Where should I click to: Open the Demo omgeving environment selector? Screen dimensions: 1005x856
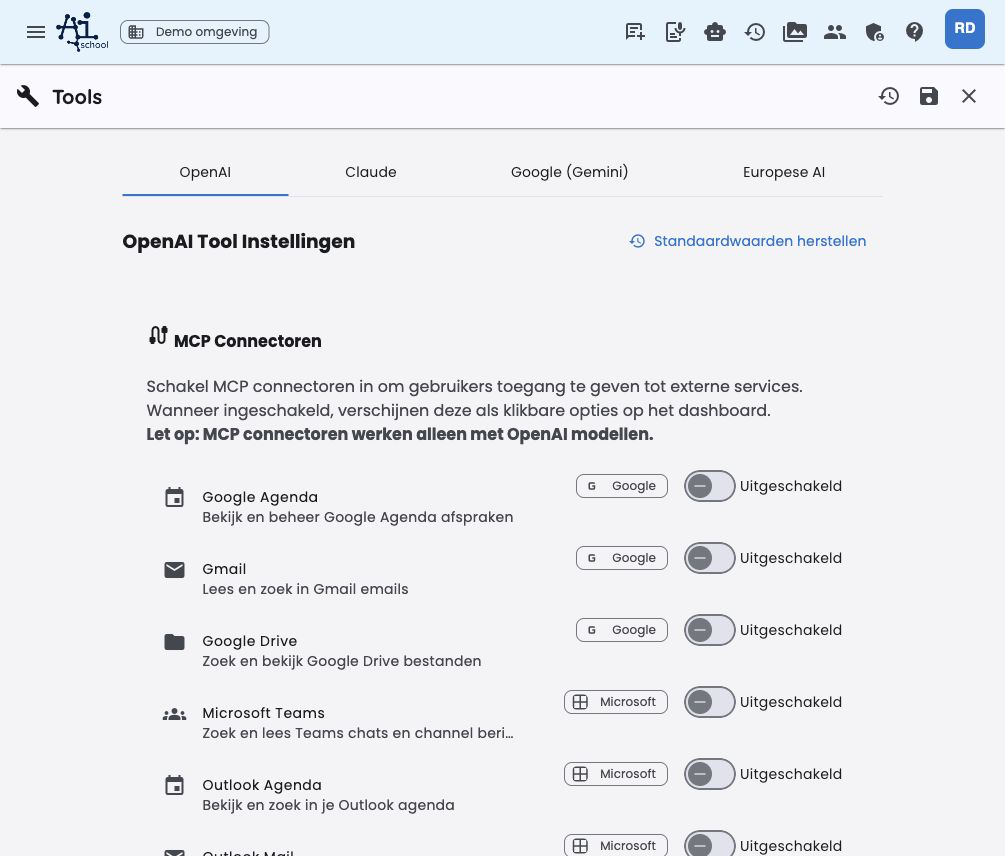coord(194,32)
